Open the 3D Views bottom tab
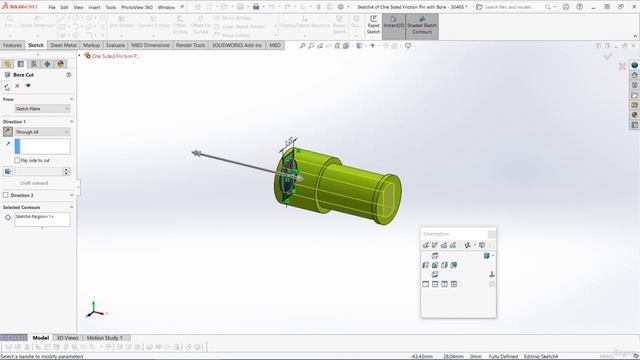The width and height of the screenshot is (640, 360). point(67,338)
